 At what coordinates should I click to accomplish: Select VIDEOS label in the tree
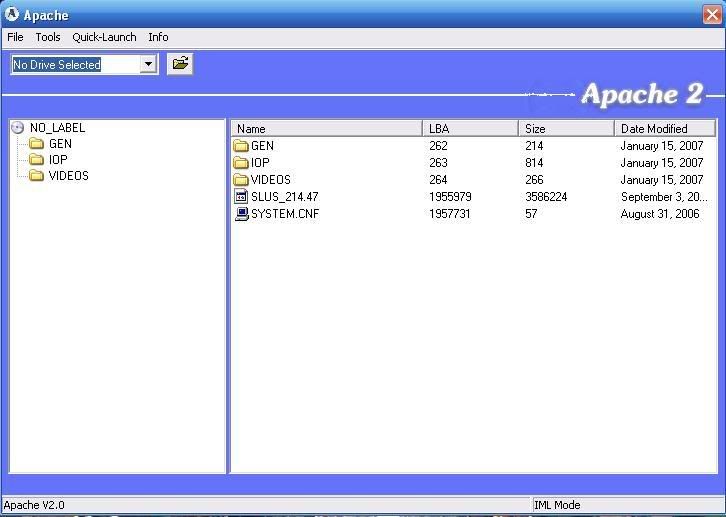click(x=69, y=175)
